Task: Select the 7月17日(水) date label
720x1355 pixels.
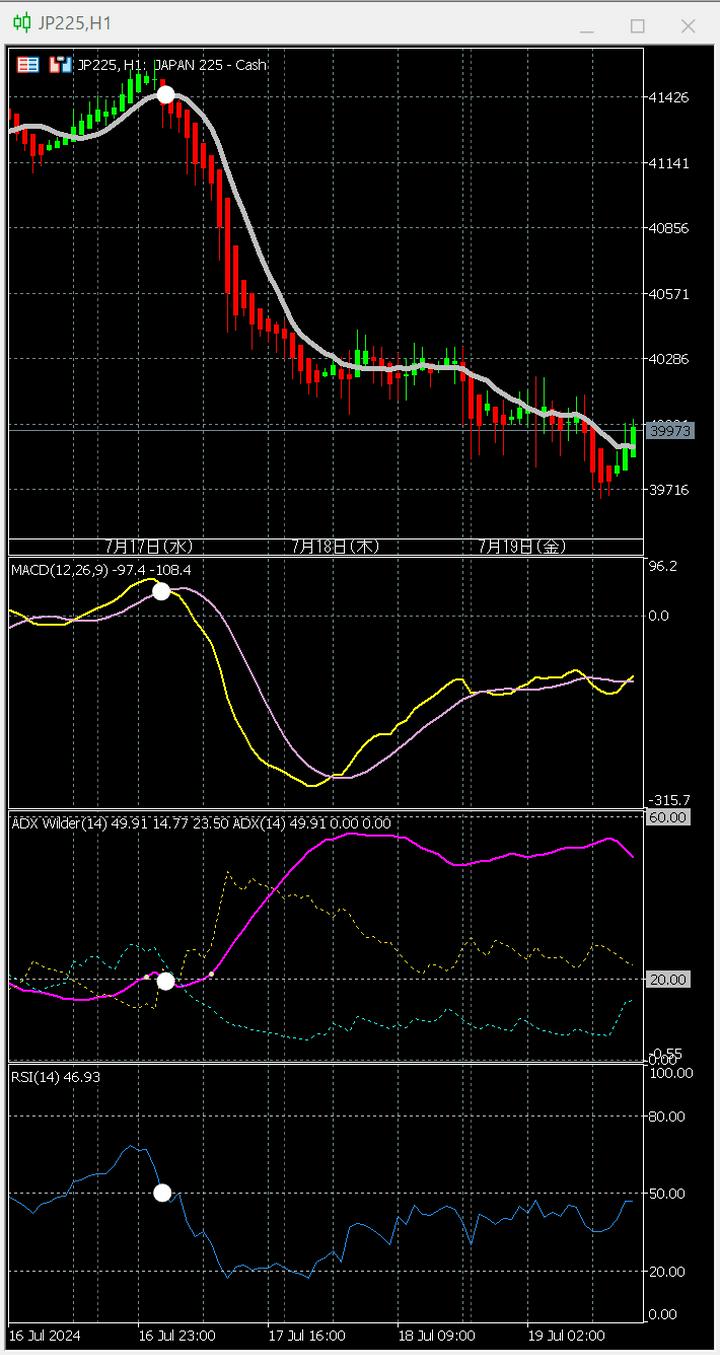Action: (x=148, y=546)
